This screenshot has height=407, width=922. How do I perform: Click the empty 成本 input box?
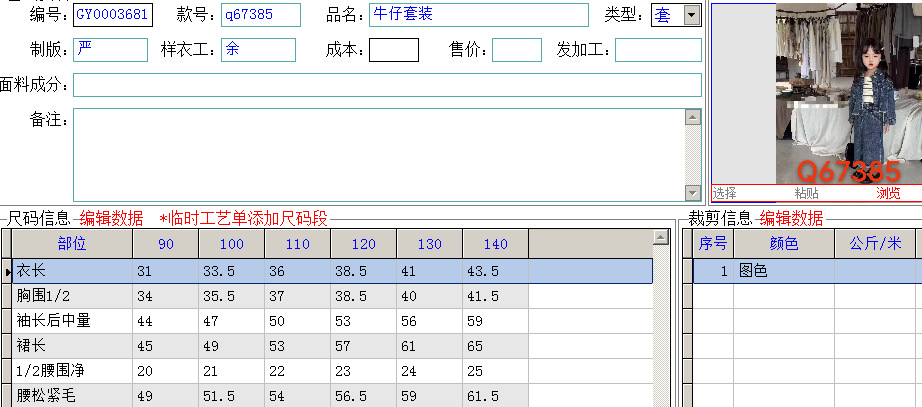click(394, 50)
